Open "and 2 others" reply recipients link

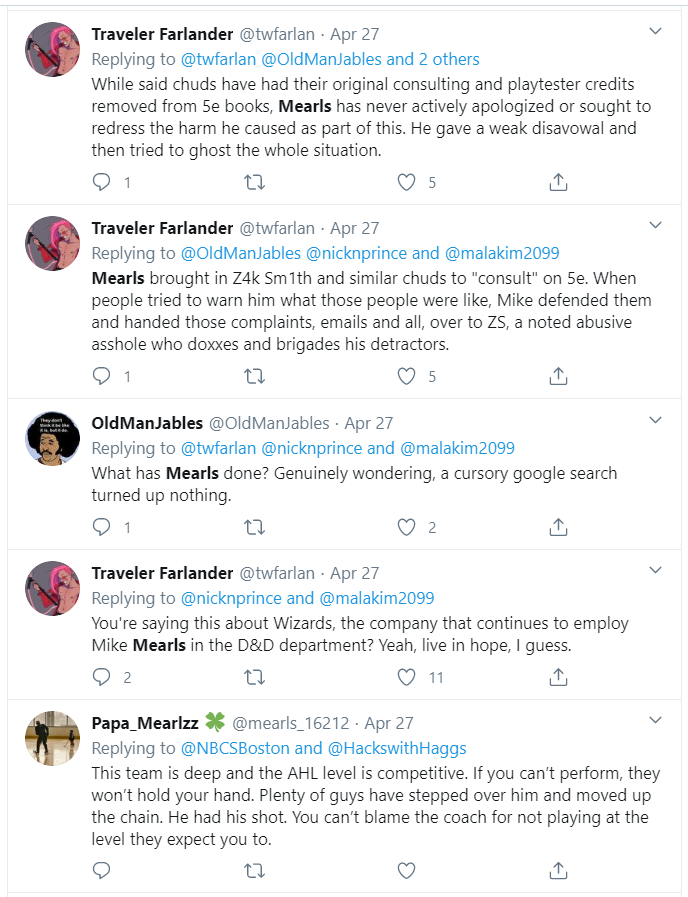point(433,59)
